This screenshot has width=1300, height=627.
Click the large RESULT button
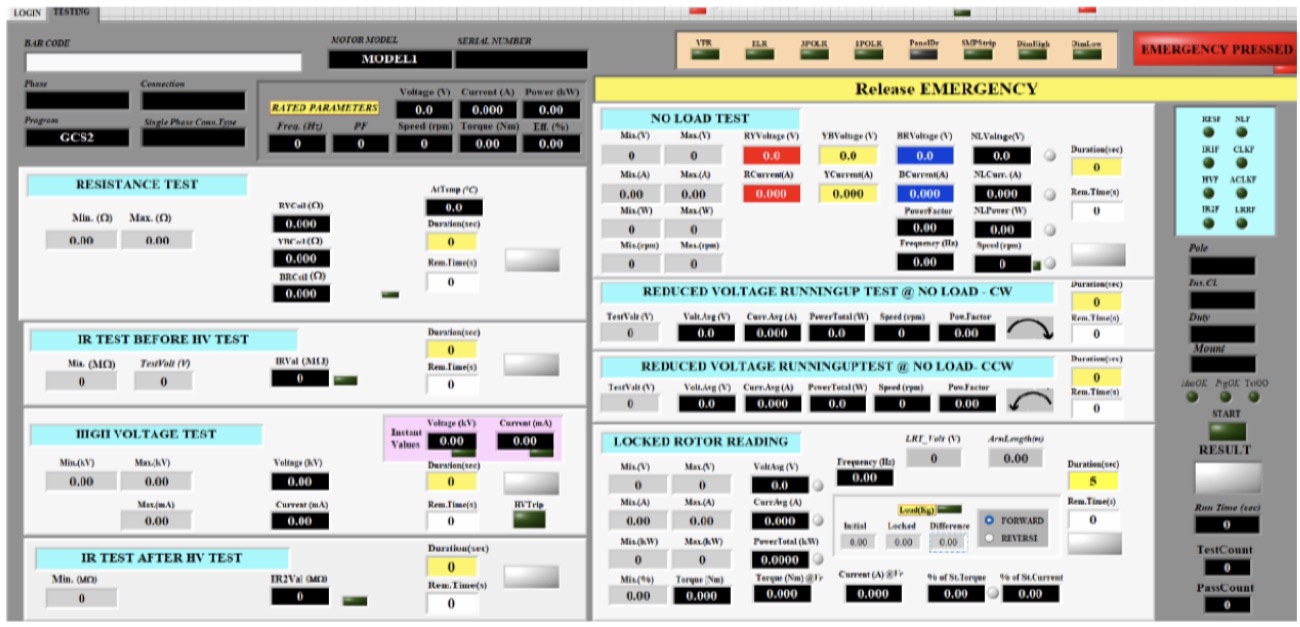coord(1227,478)
